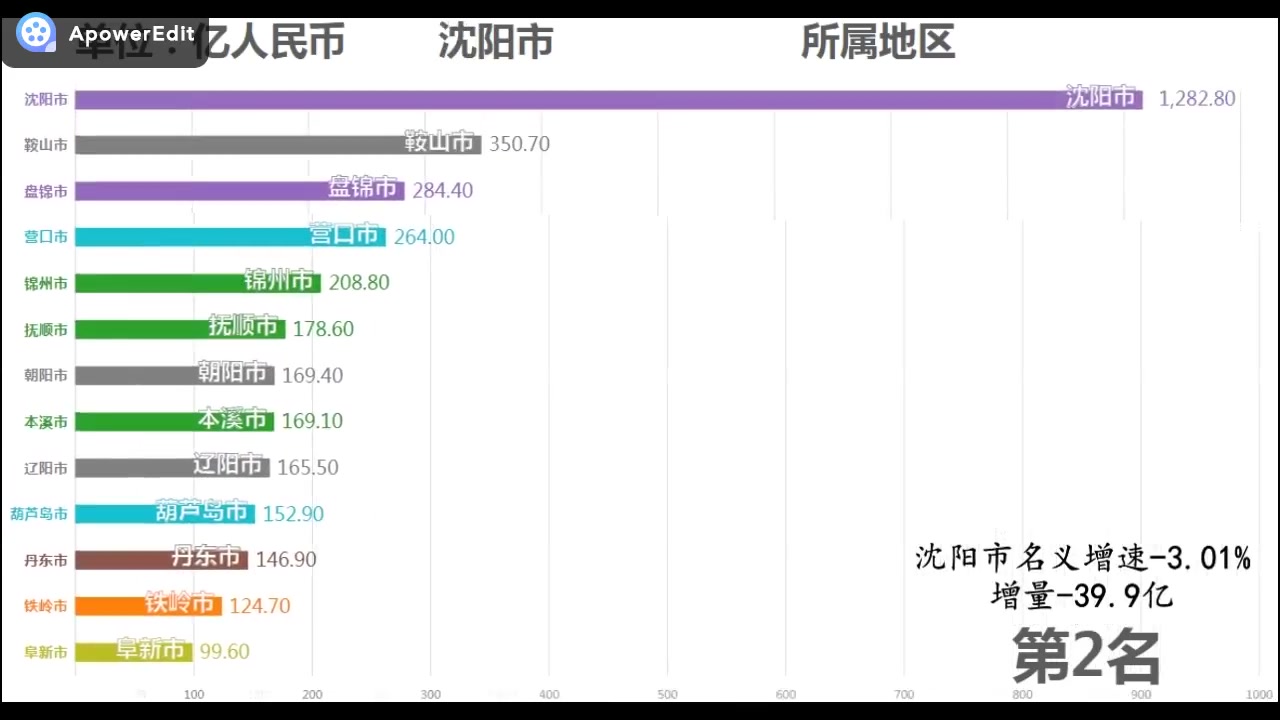Viewport: 1280px width, 720px height.
Task: Click the 沈阳市 title heading at top
Action: 496,42
